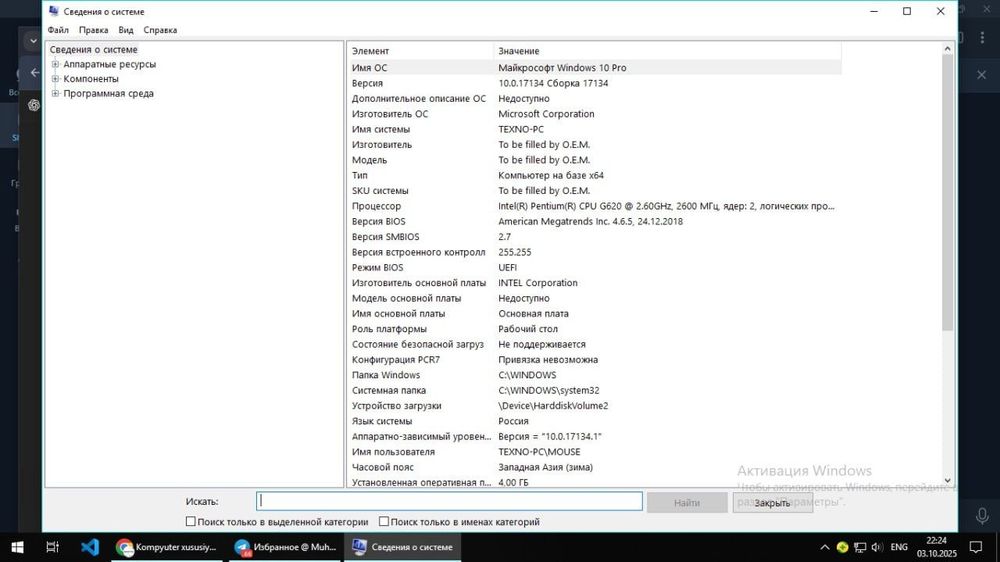Open network status tray icon

[x=860, y=547]
